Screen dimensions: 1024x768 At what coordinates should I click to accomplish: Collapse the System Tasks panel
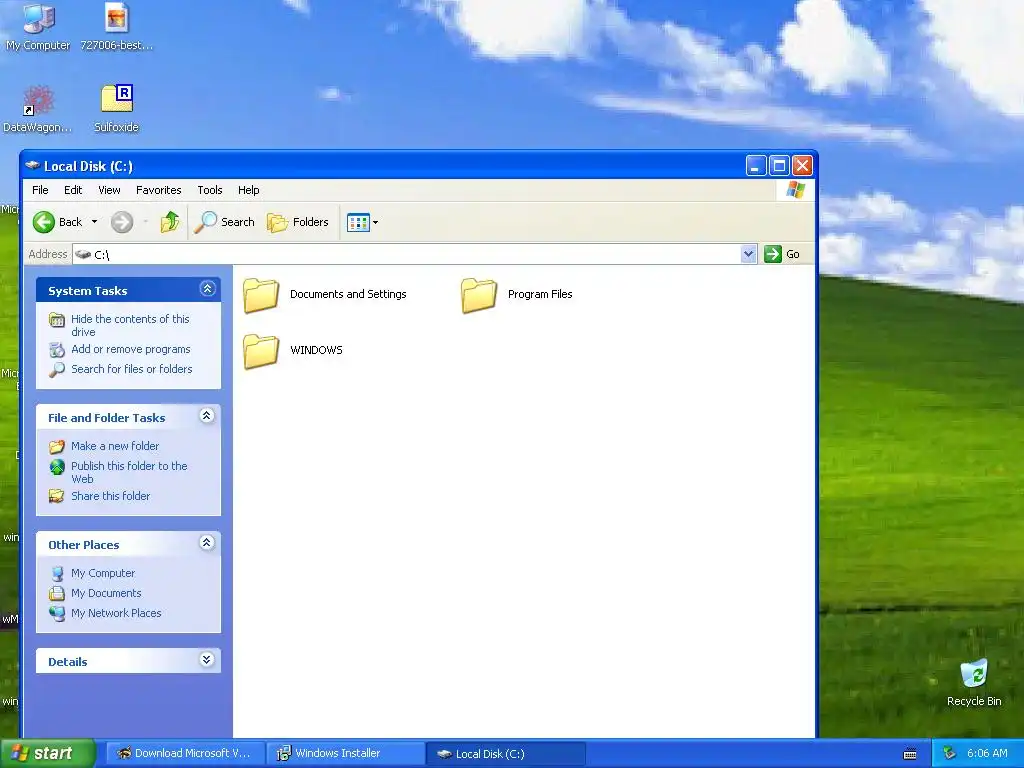pos(208,289)
